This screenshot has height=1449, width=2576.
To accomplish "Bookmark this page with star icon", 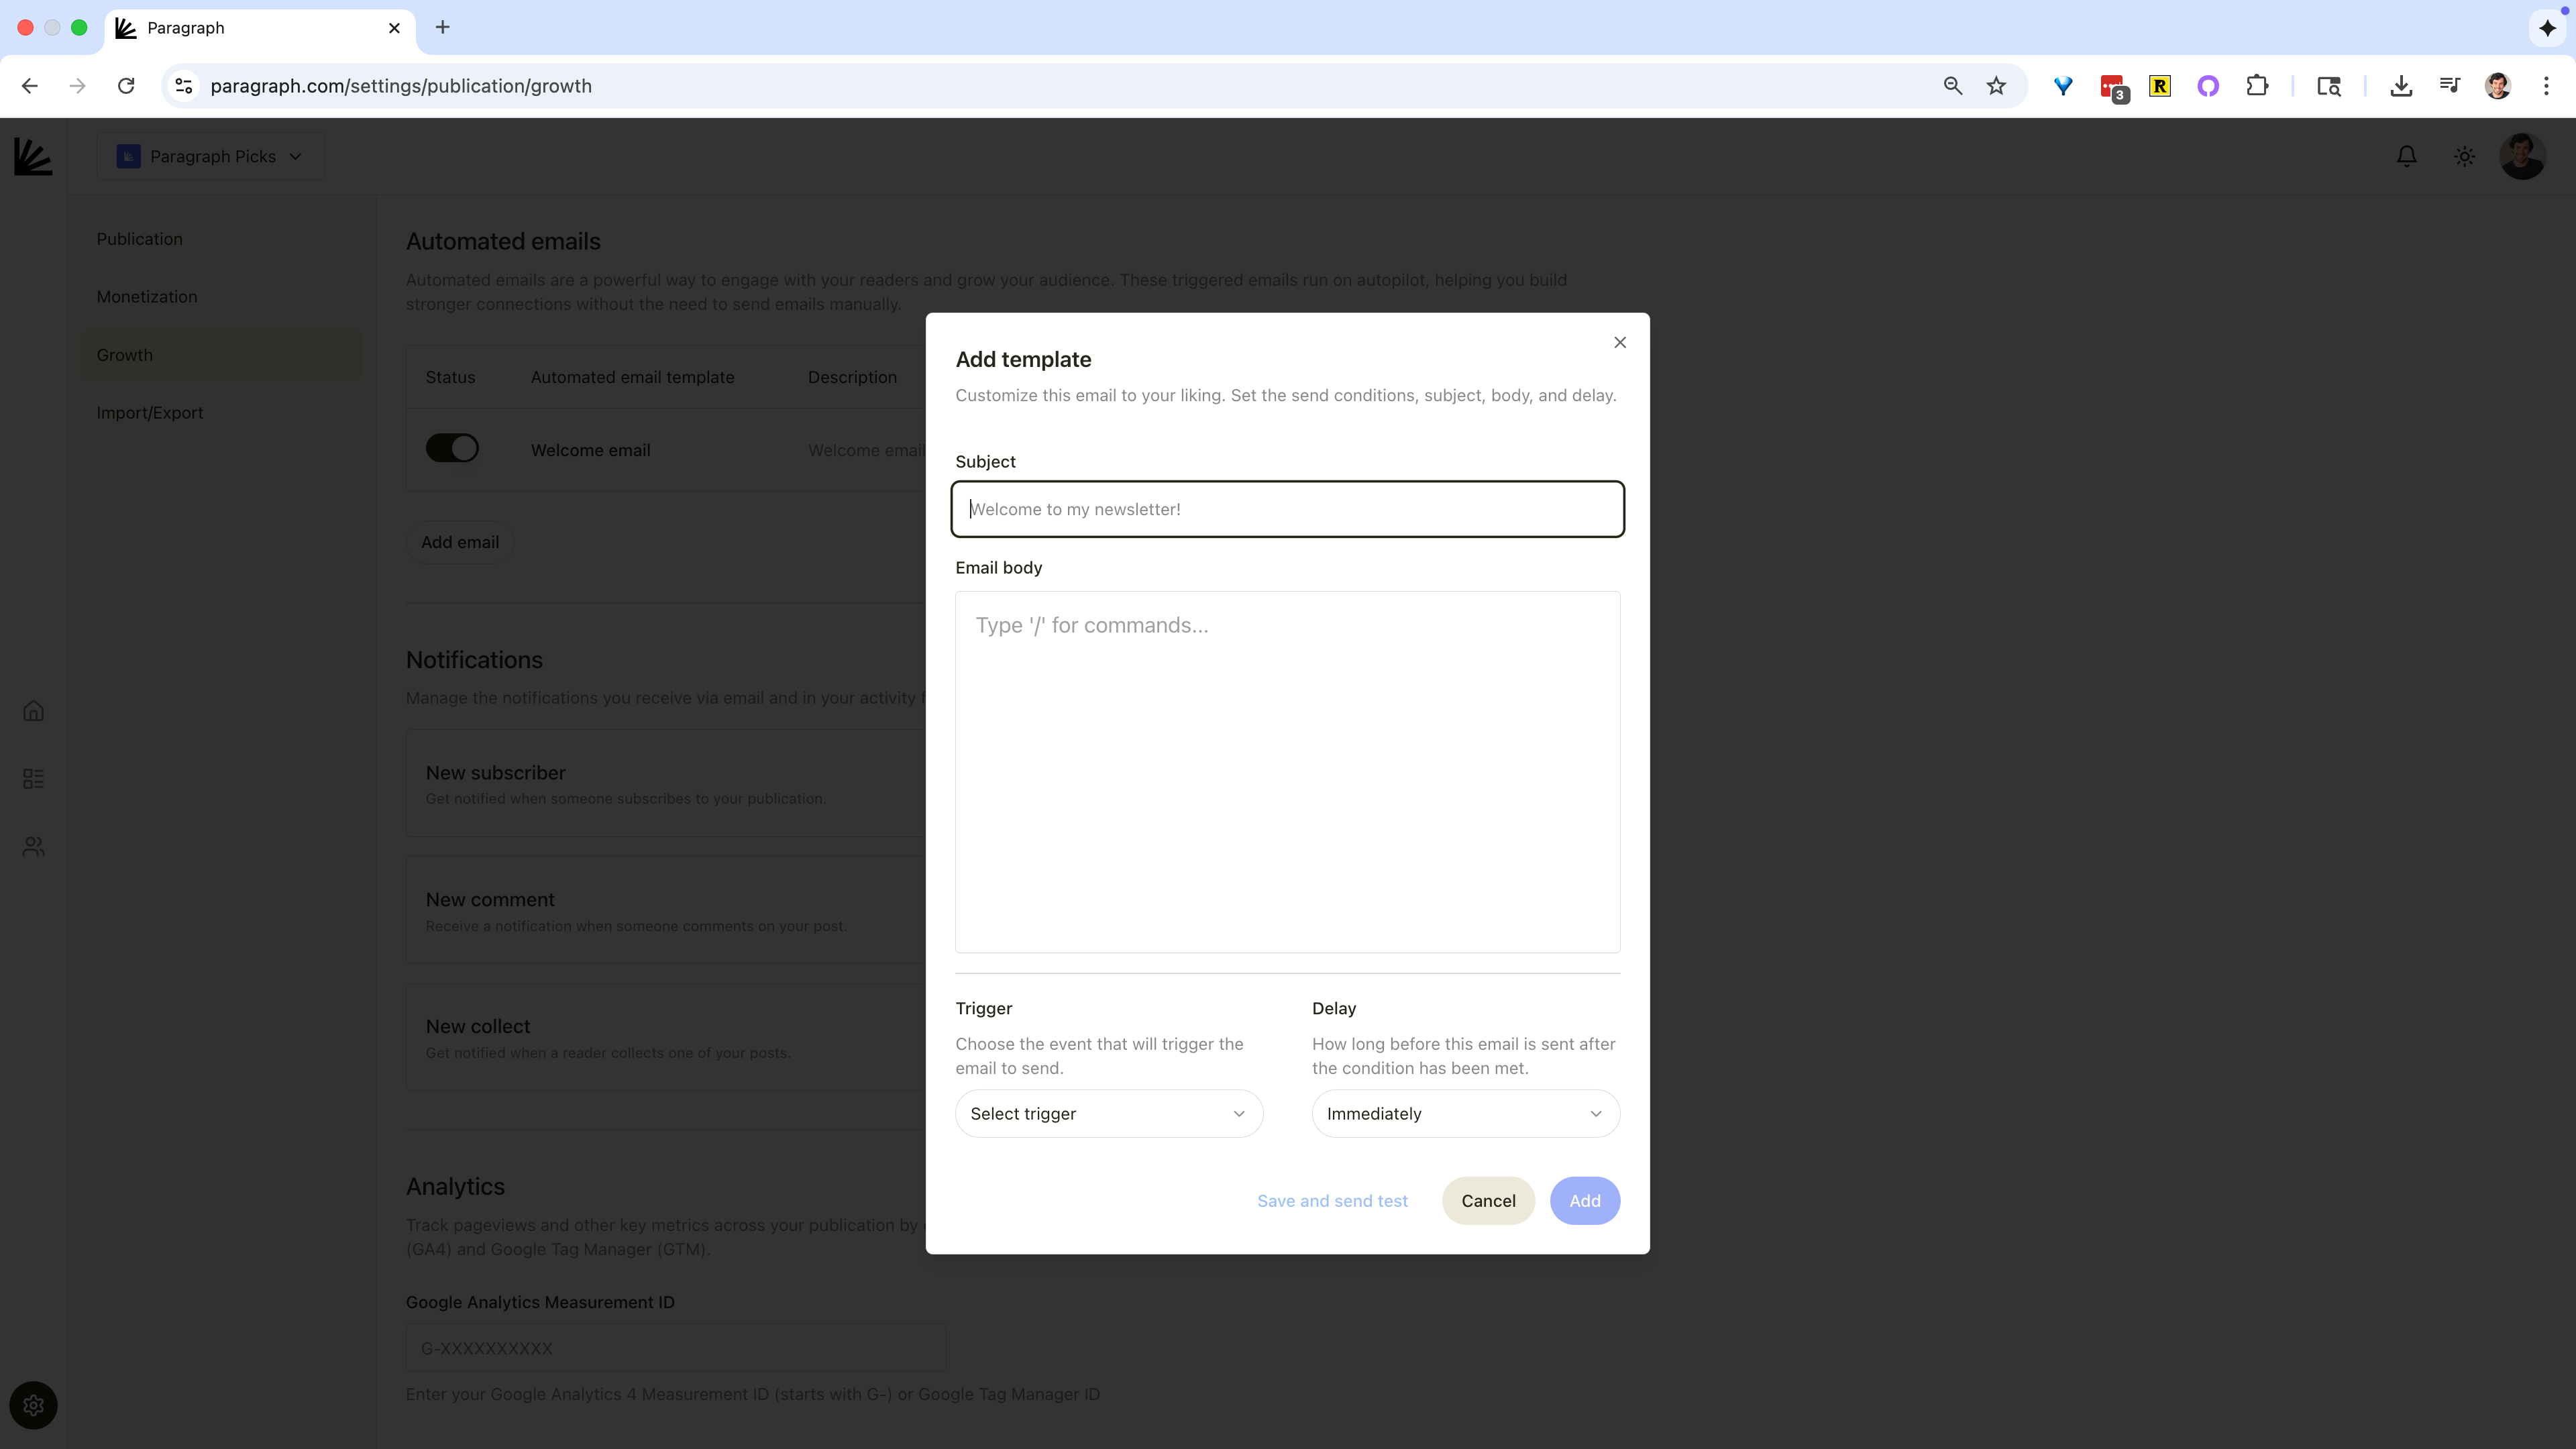I will tap(1996, 86).
